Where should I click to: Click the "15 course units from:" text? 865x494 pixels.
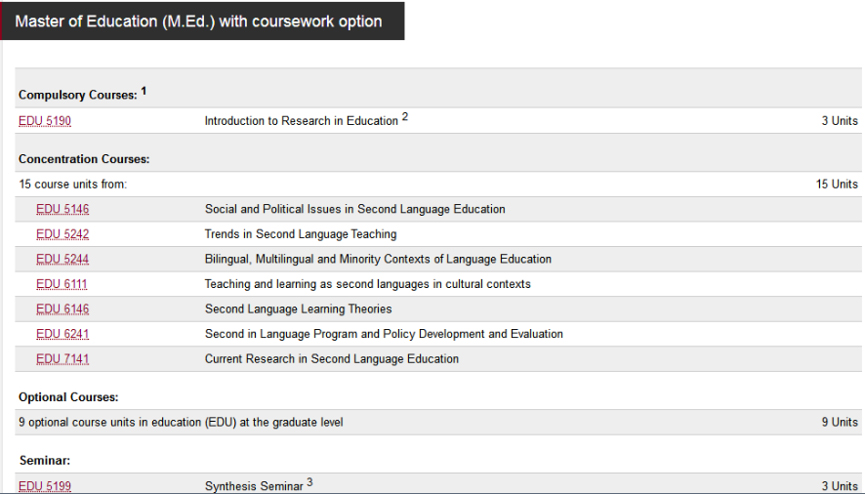tap(72, 184)
